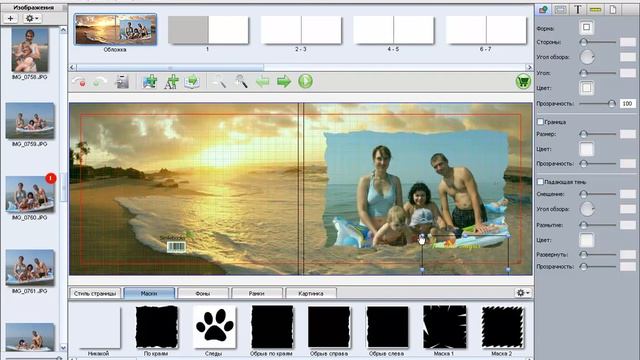Go to previous spread with left arrow

263,82
